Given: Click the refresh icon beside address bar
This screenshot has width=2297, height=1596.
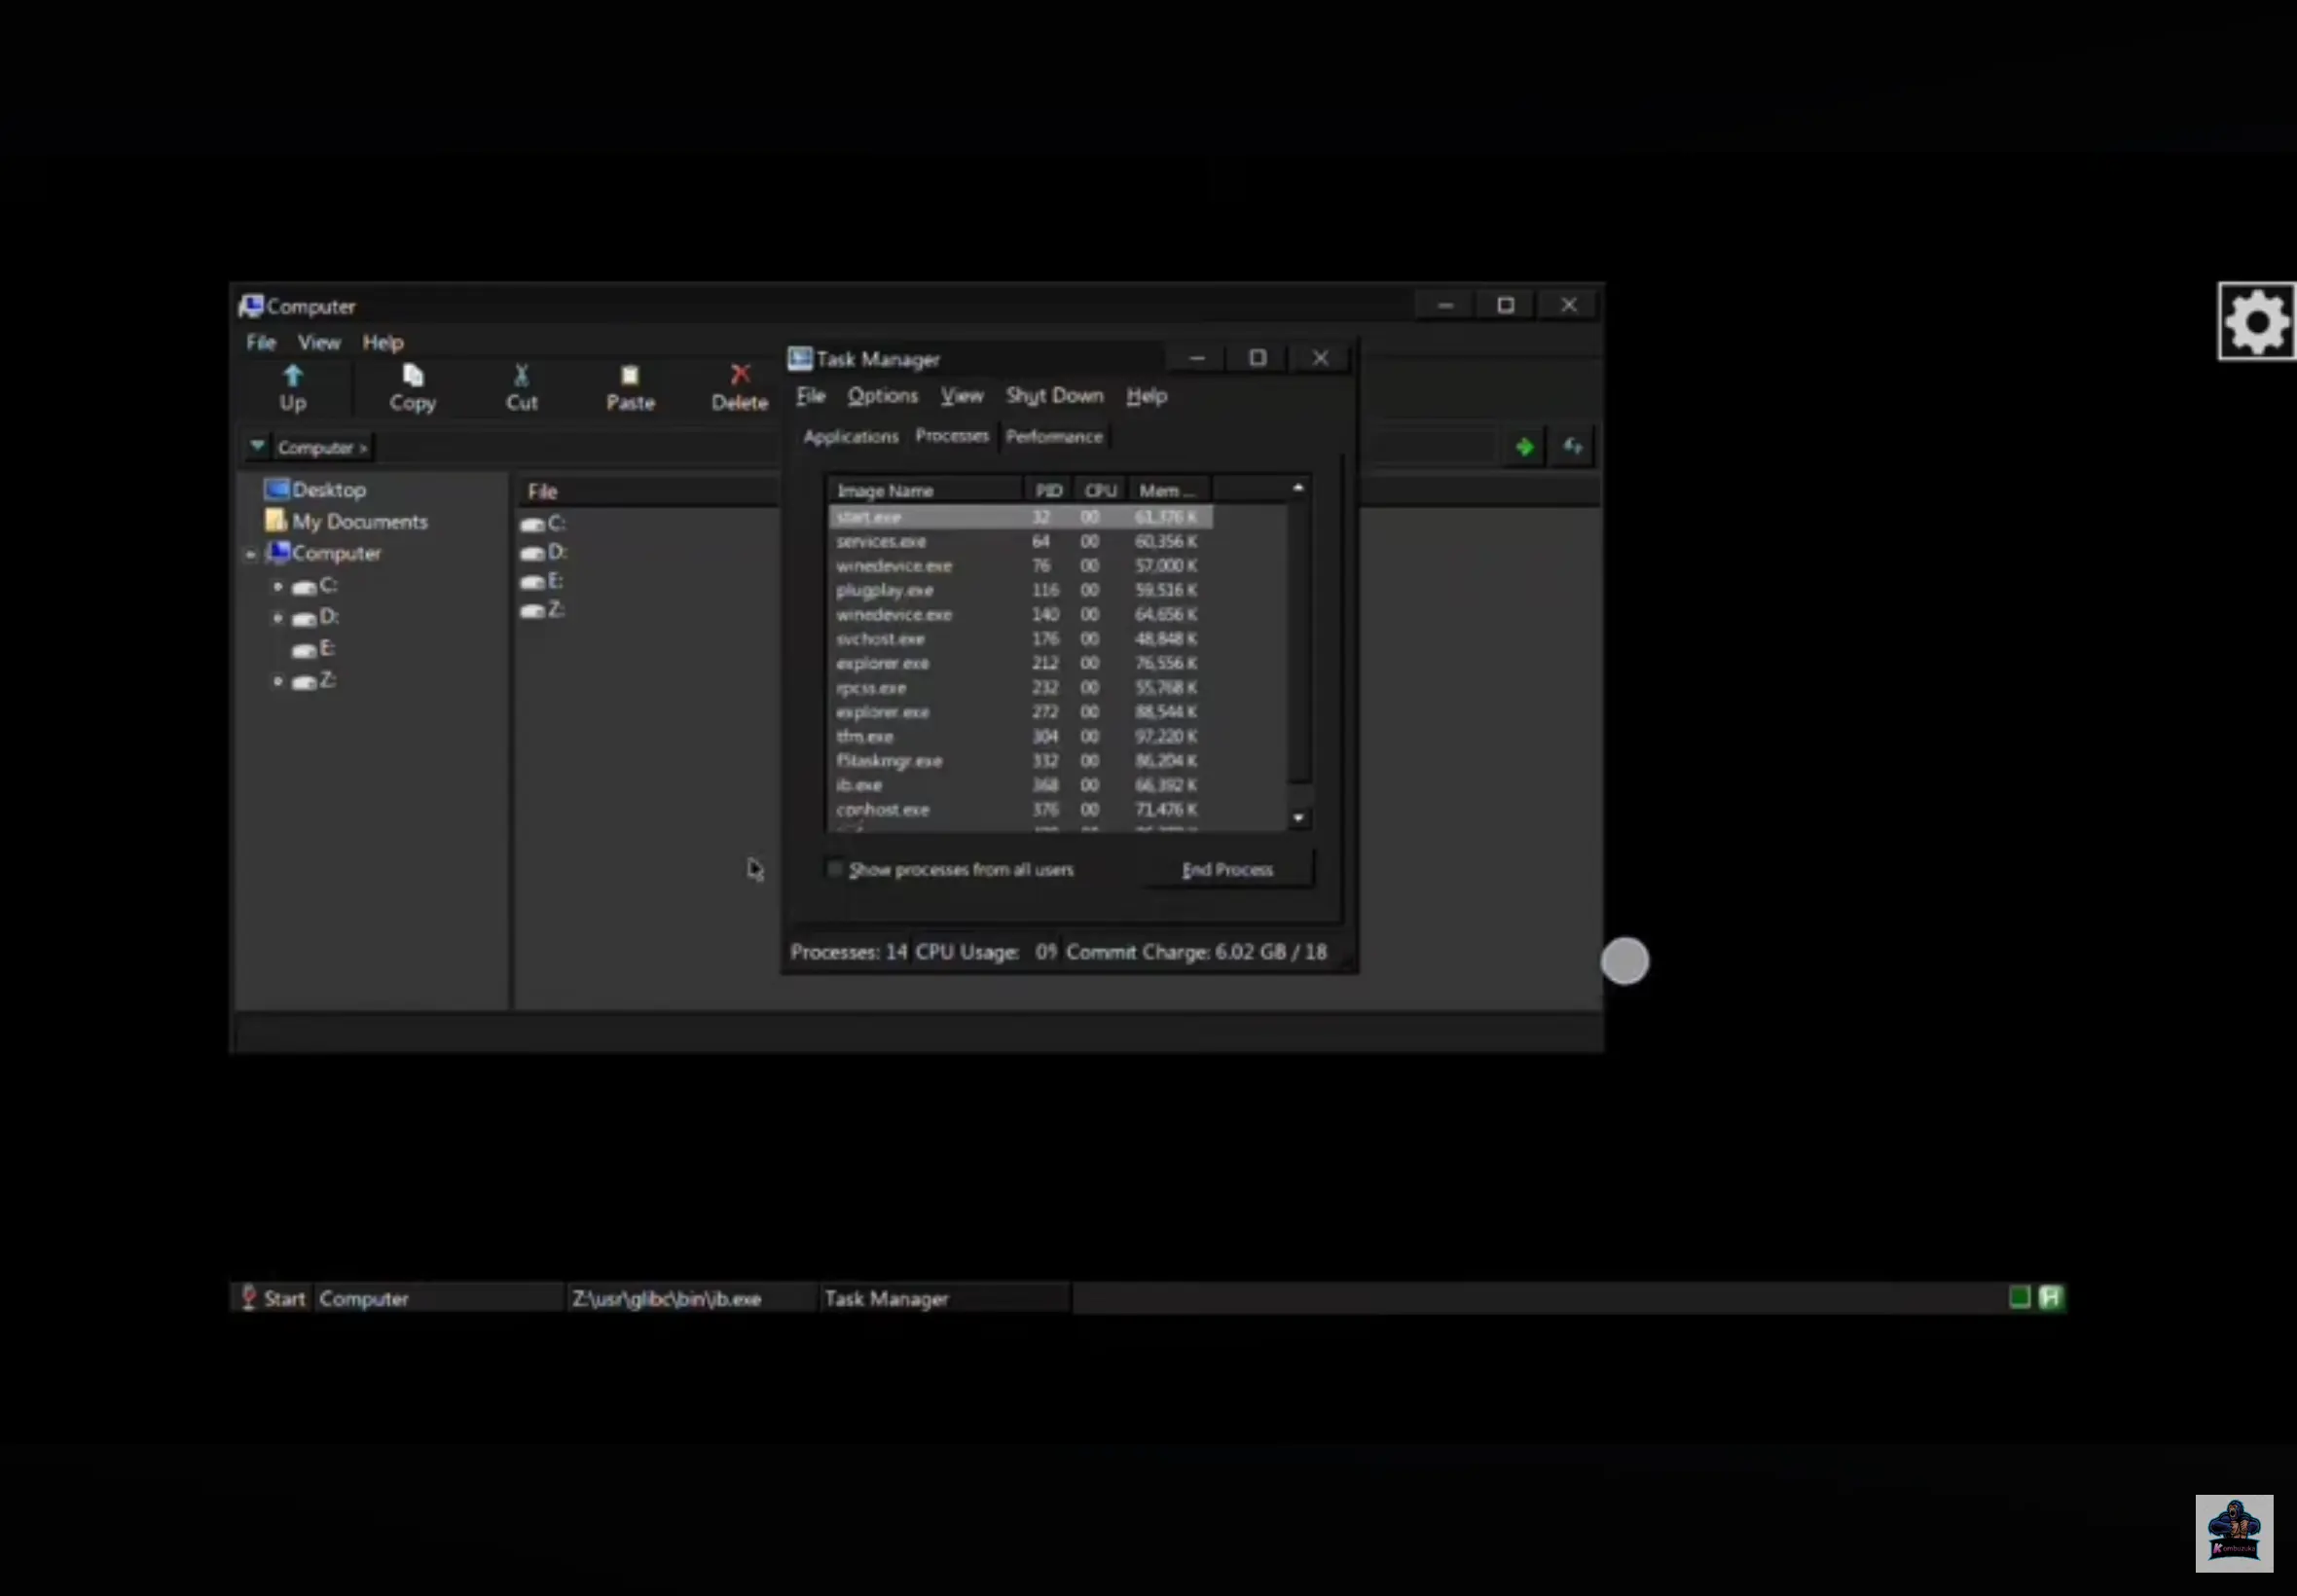Looking at the screenshot, I should pyautogui.click(x=1573, y=447).
